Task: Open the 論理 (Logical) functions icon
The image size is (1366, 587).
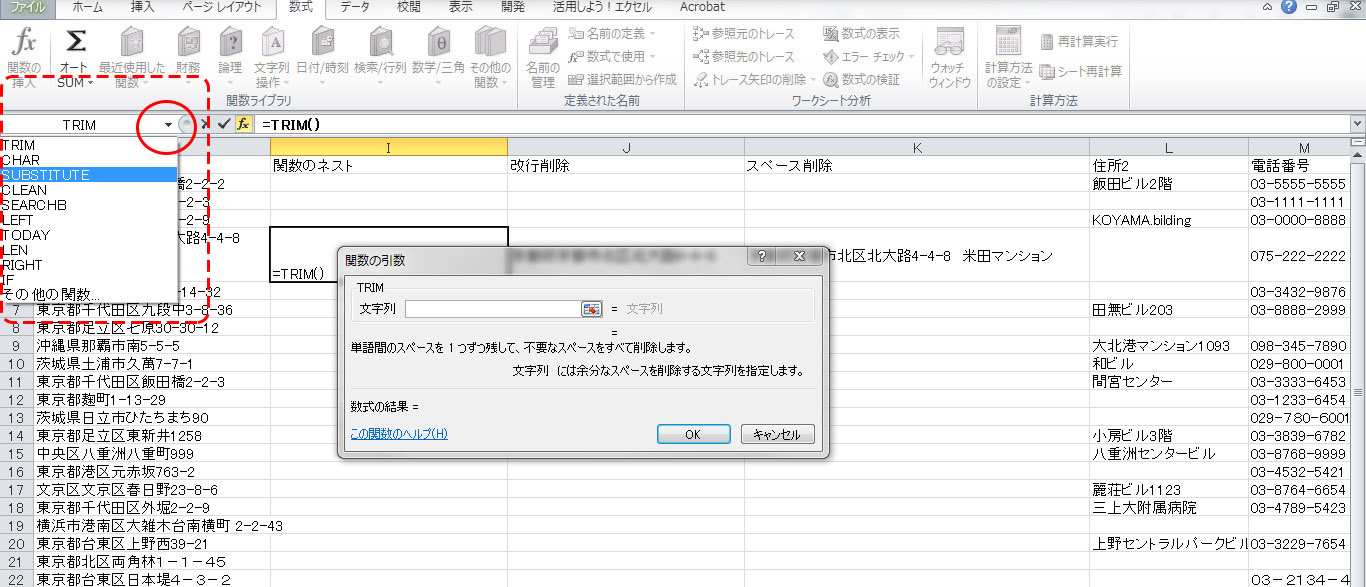Action: [x=230, y=45]
